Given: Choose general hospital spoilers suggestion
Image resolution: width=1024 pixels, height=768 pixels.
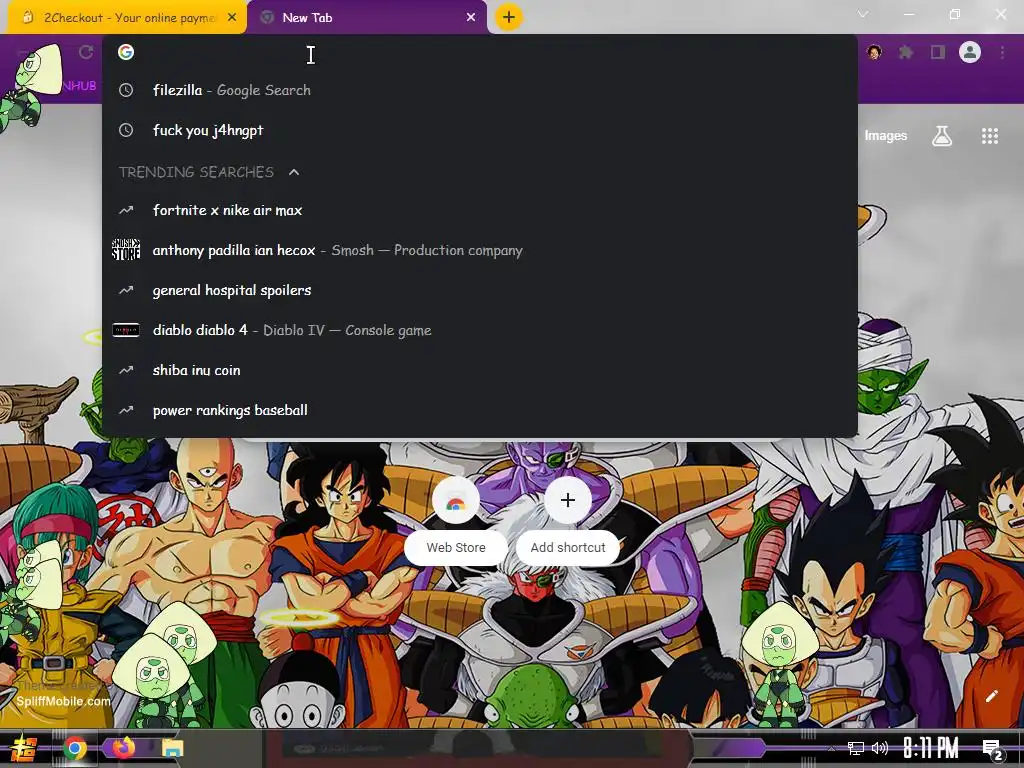Looking at the screenshot, I should [x=479, y=290].
